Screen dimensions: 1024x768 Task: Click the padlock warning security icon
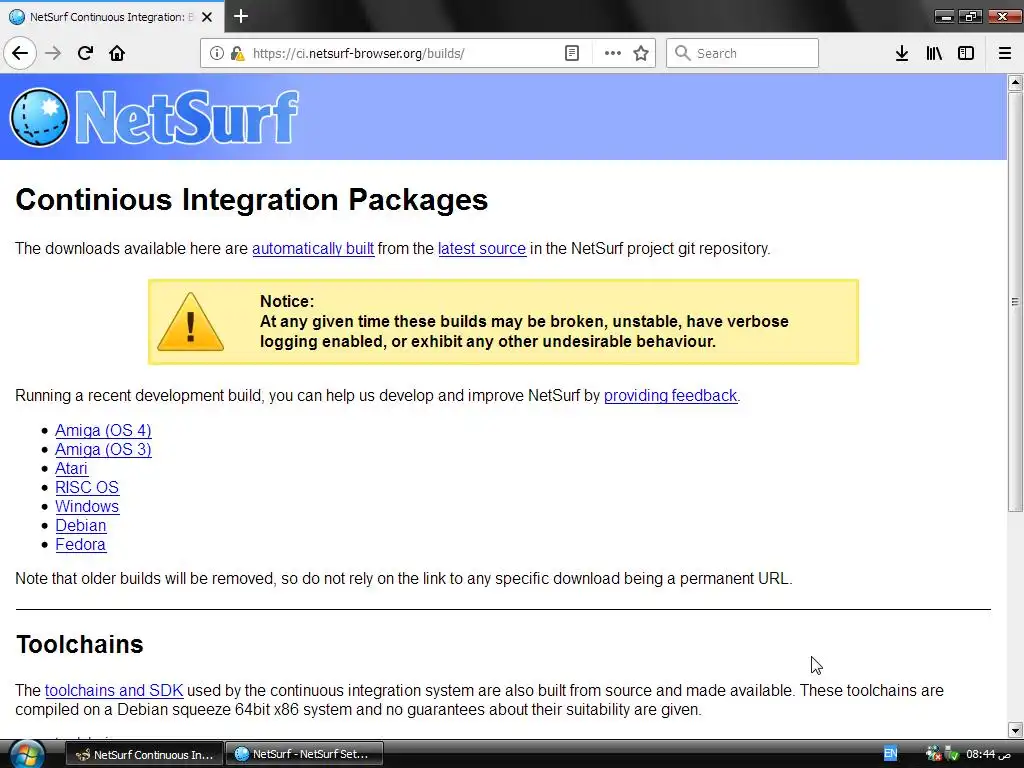pos(237,53)
